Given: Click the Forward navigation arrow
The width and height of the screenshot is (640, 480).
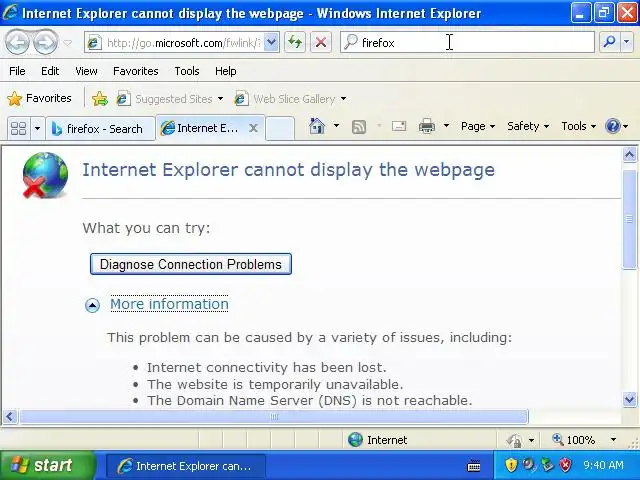Looking at the screenshot, I should point(45,42).
